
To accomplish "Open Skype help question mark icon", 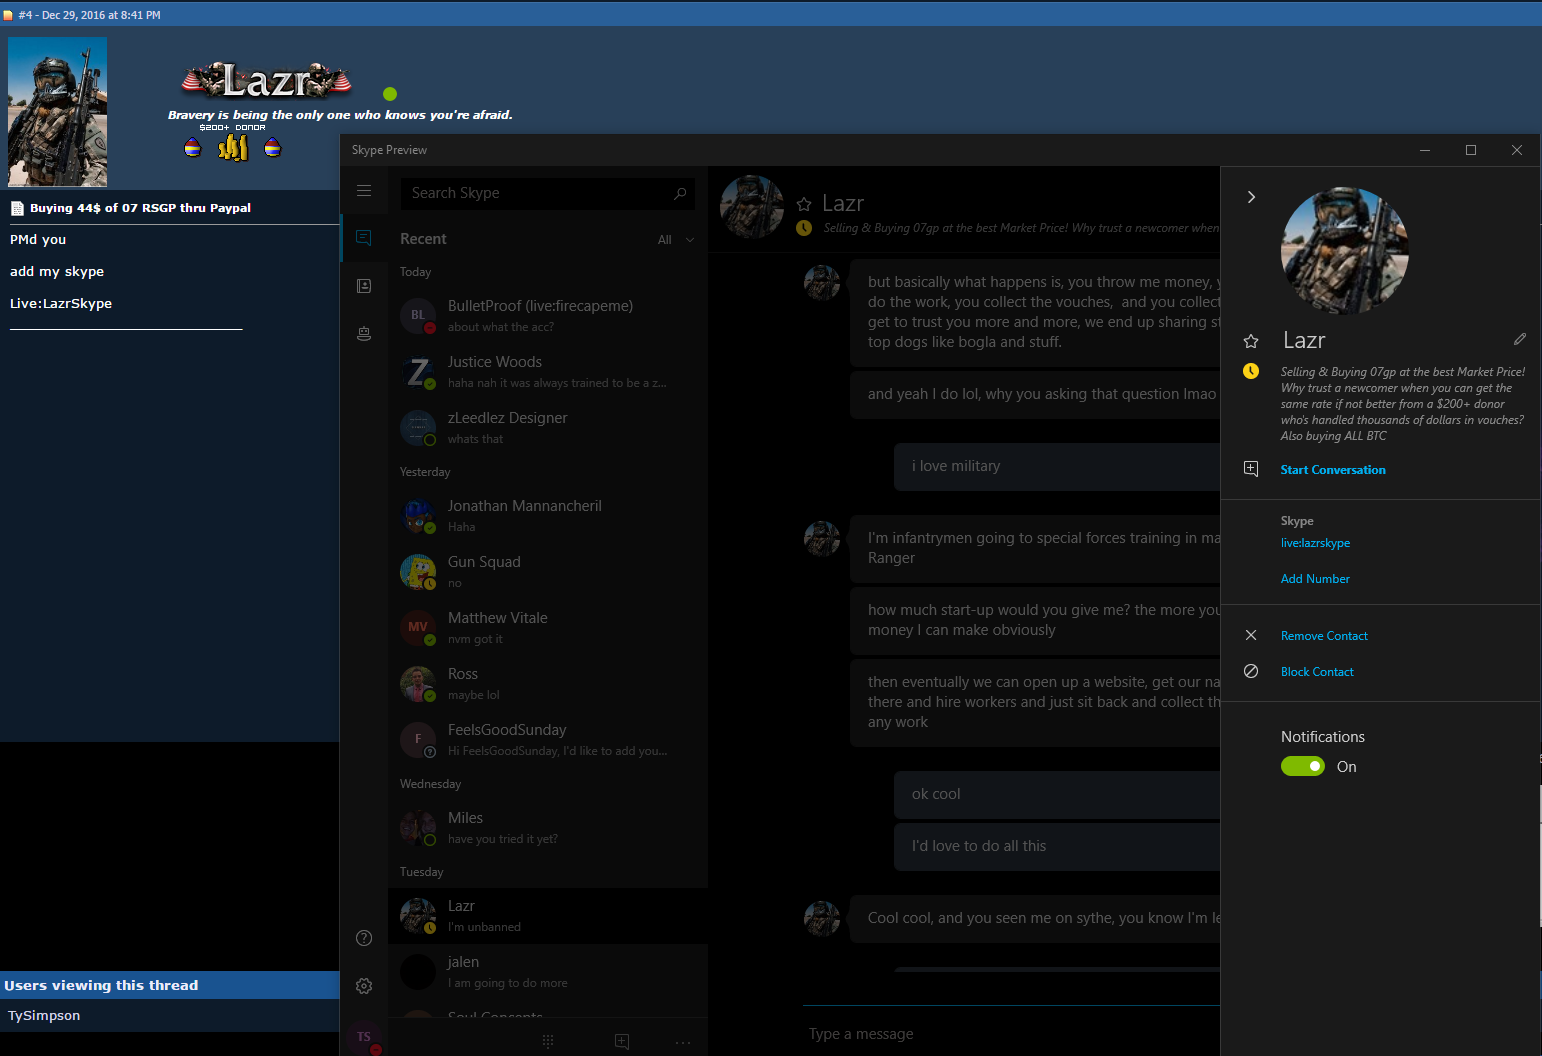I will (364, 938).
